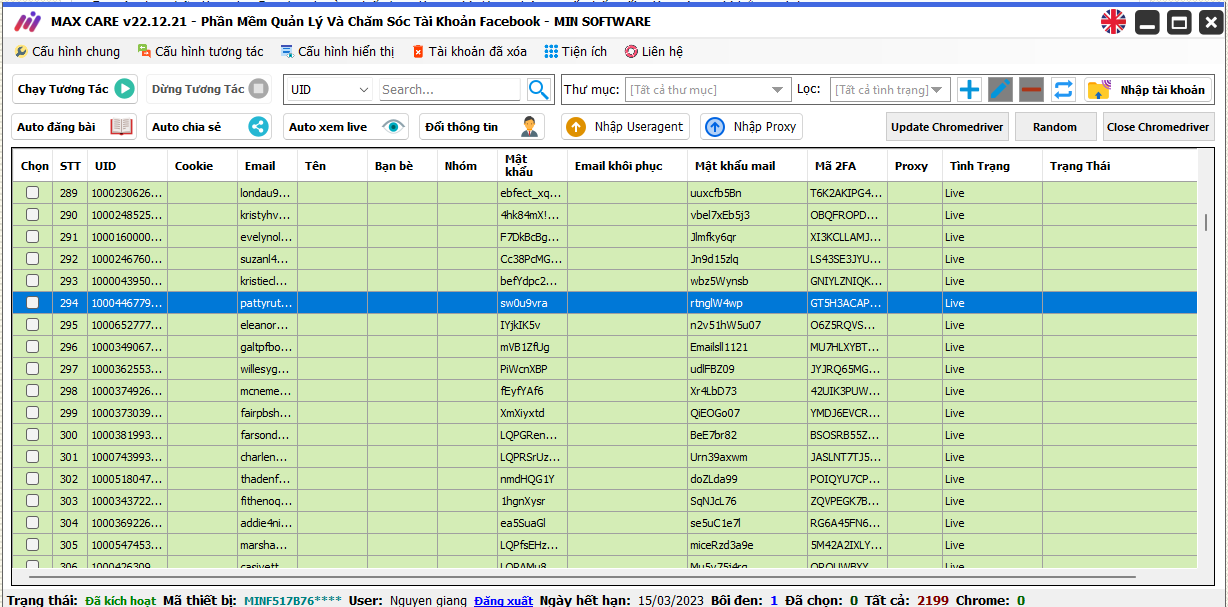
Task: Tick the checkbox for row 289
Action: point(33,193)
